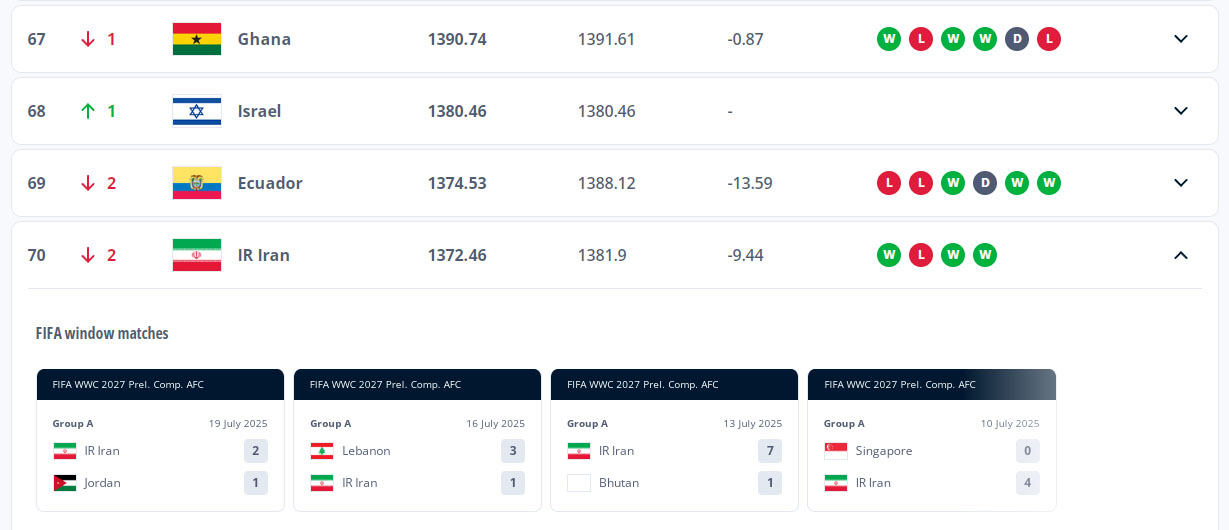1229x530 pixels.
Task: Click Bhutan flag in 13 July match
Action: coord(579,483)
